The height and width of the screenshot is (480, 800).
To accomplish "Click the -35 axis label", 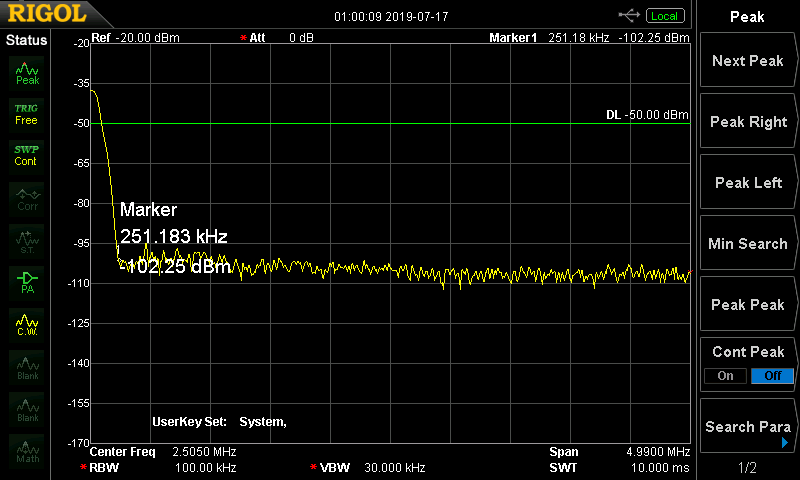I will pyautogui.click(x=81, y=84).
